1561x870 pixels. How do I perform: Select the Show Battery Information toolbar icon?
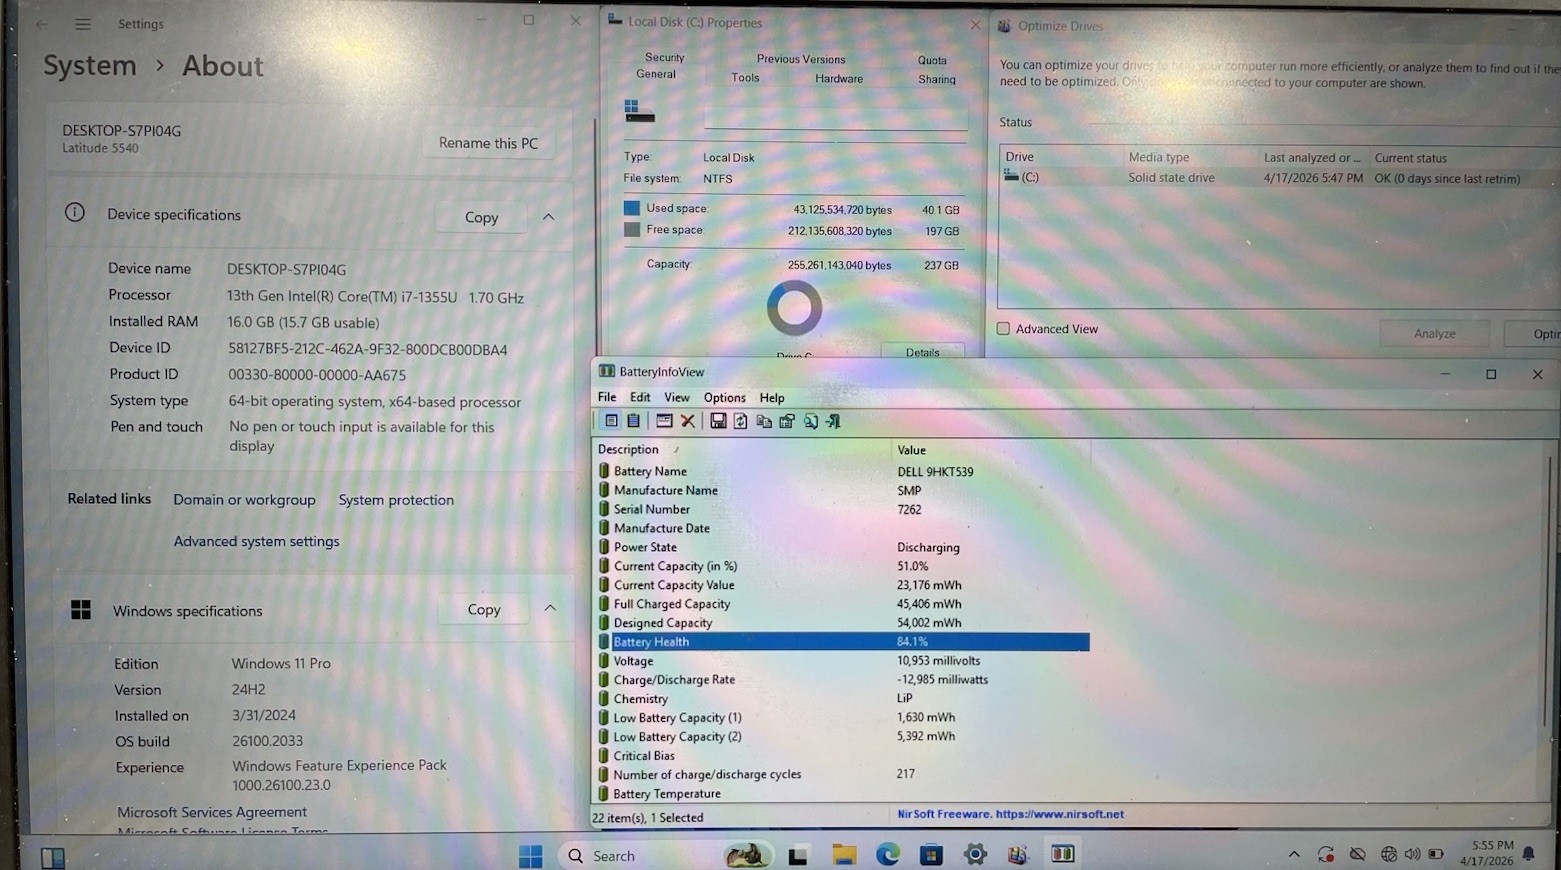point(611,421)
